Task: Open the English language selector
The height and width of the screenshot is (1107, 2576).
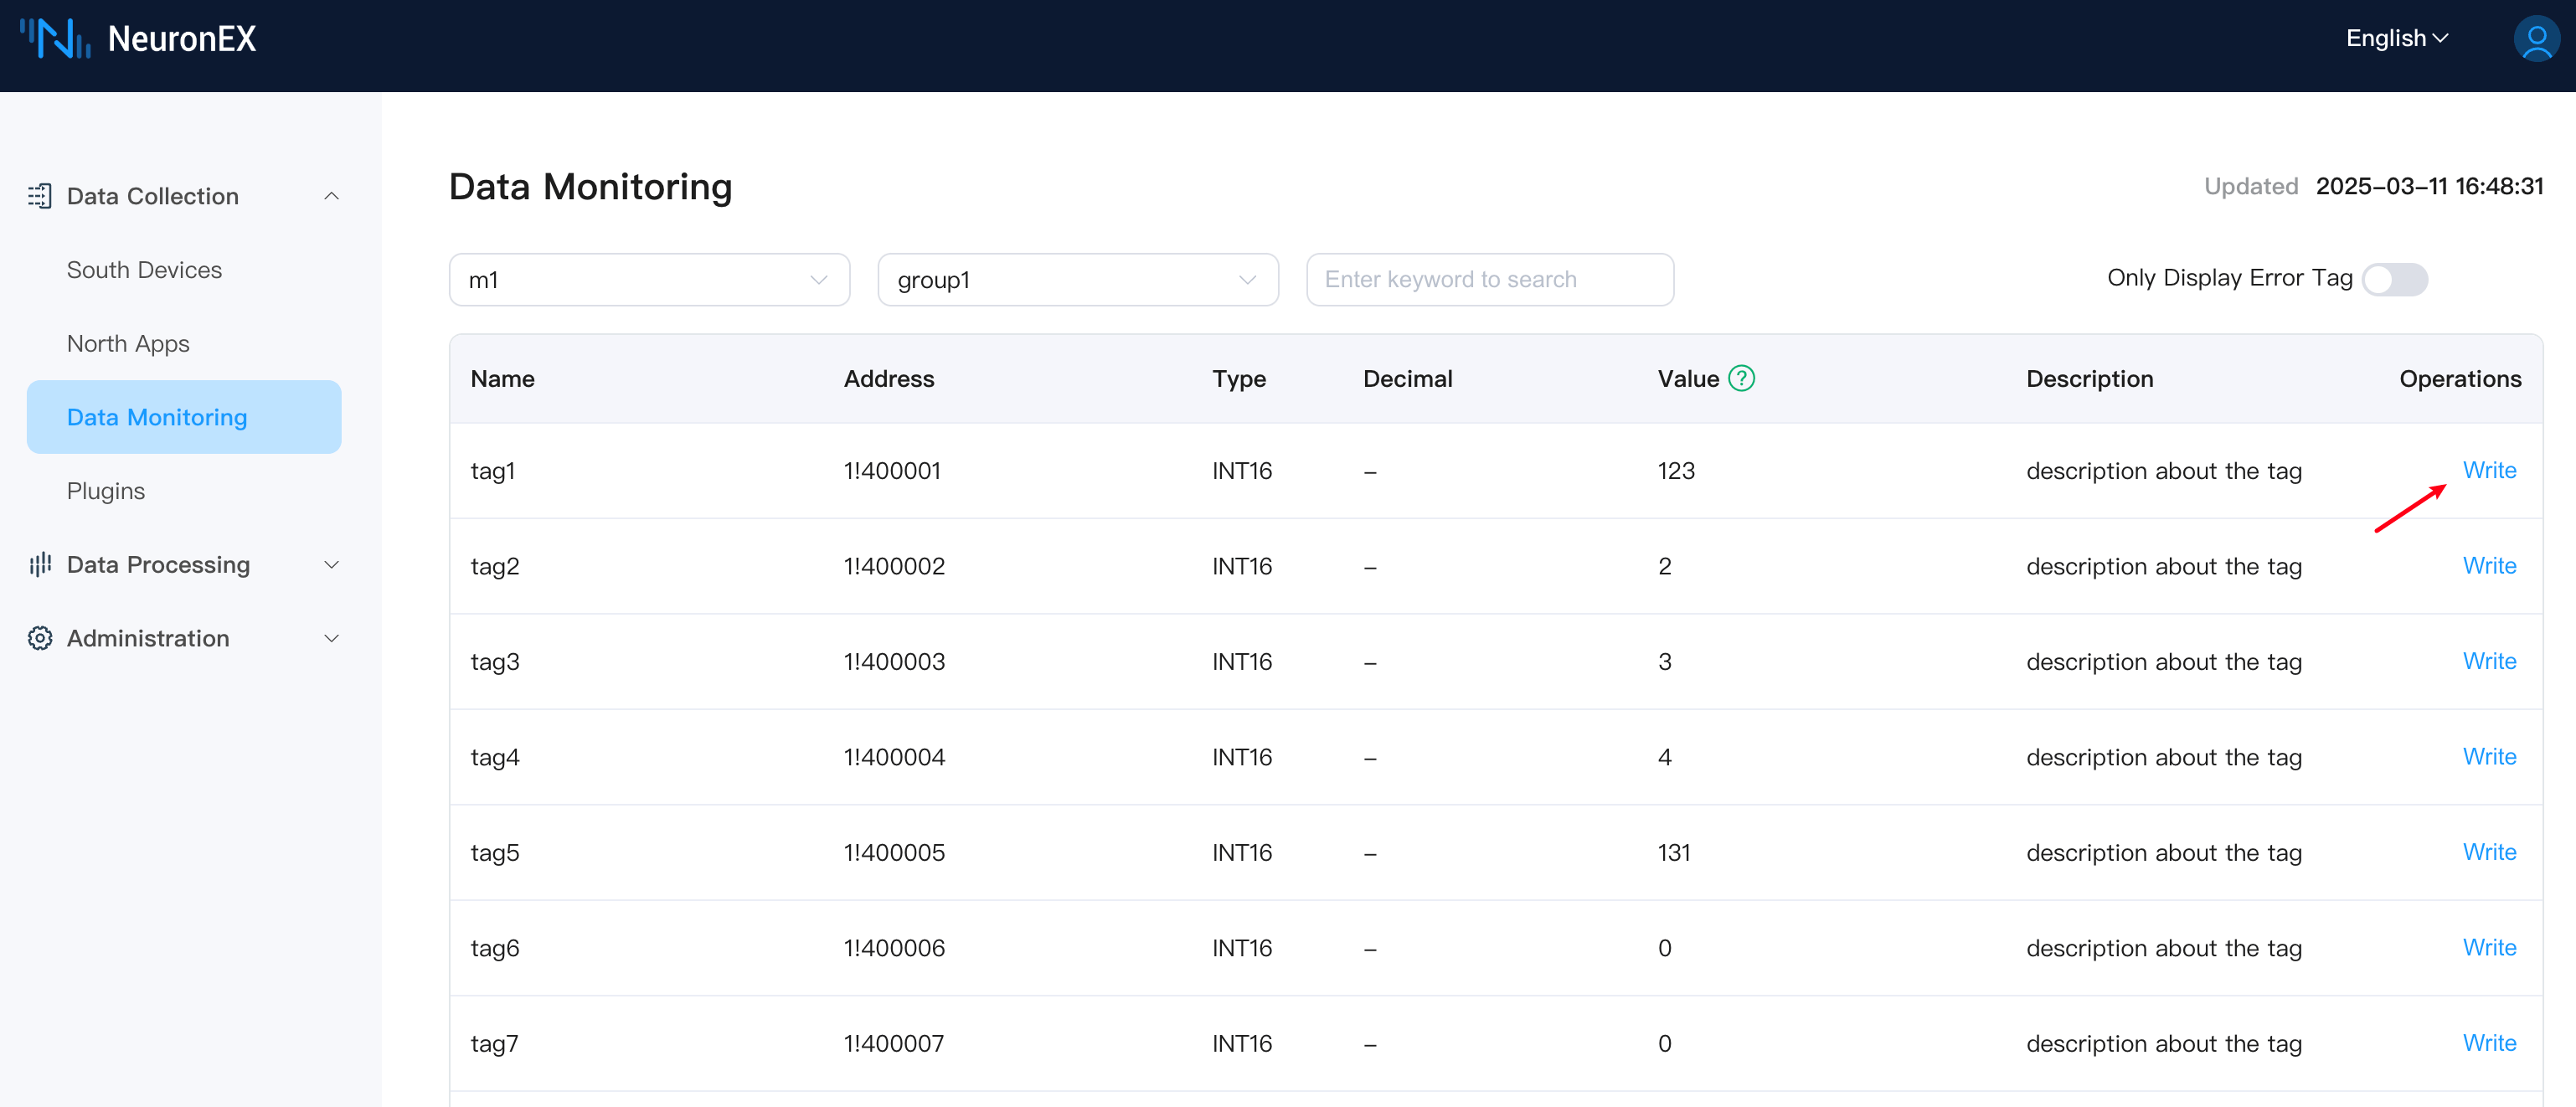Action: pyautogui.click(x=2396, y=39)
